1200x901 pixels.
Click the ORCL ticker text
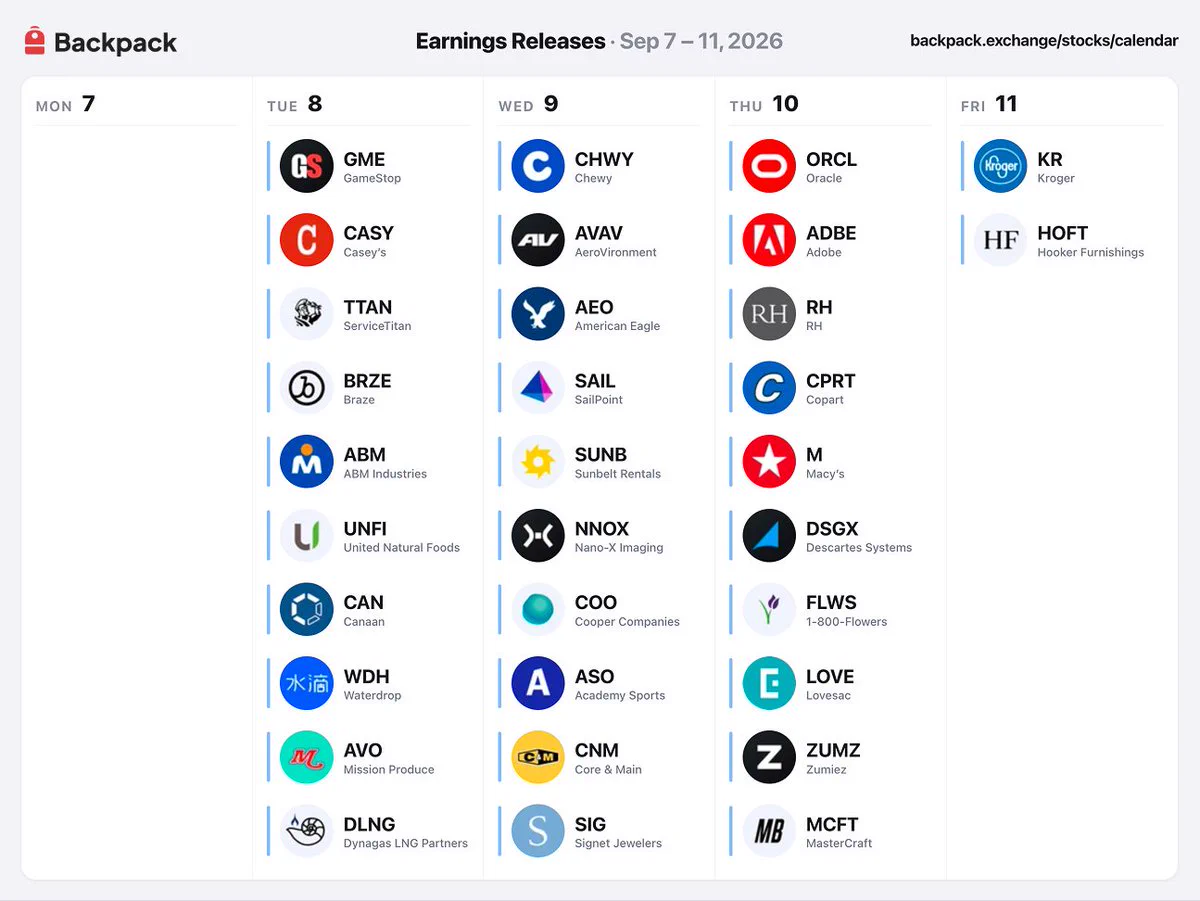(x=831, y=159)
